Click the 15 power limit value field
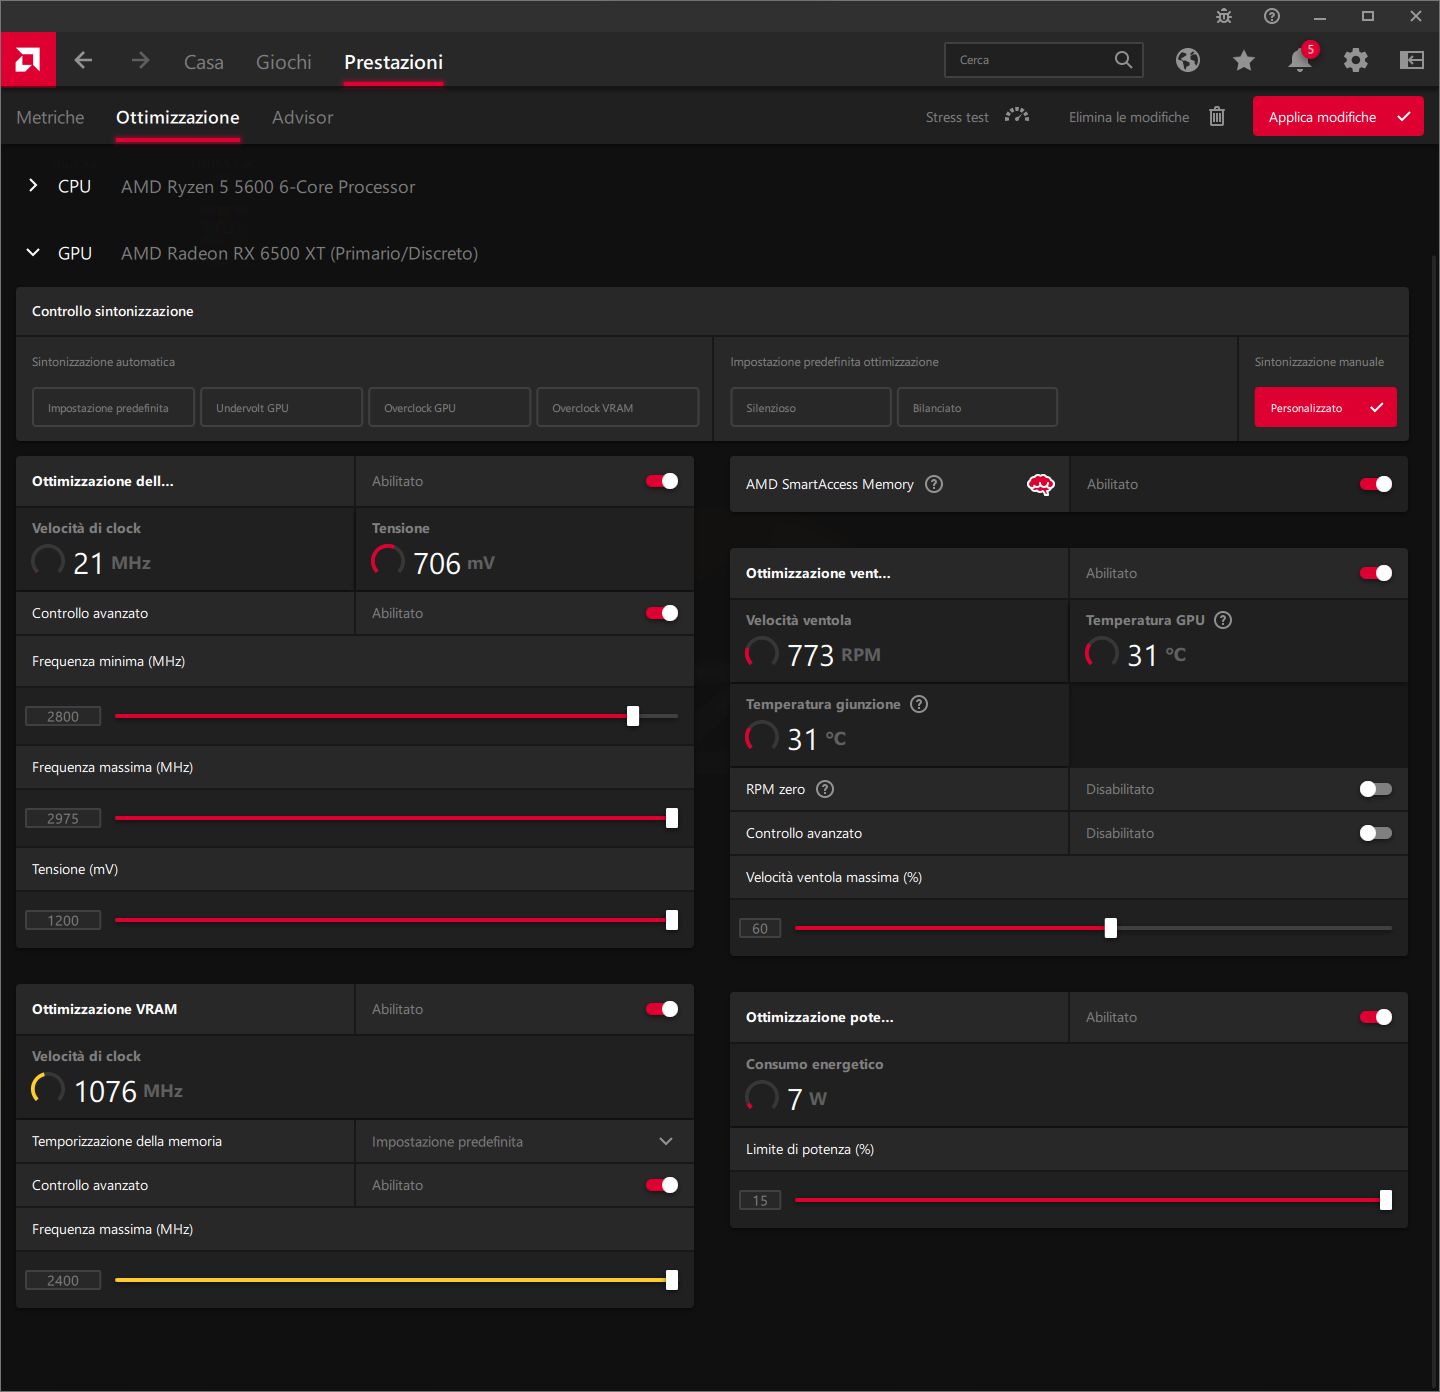 coord(760,1200)
